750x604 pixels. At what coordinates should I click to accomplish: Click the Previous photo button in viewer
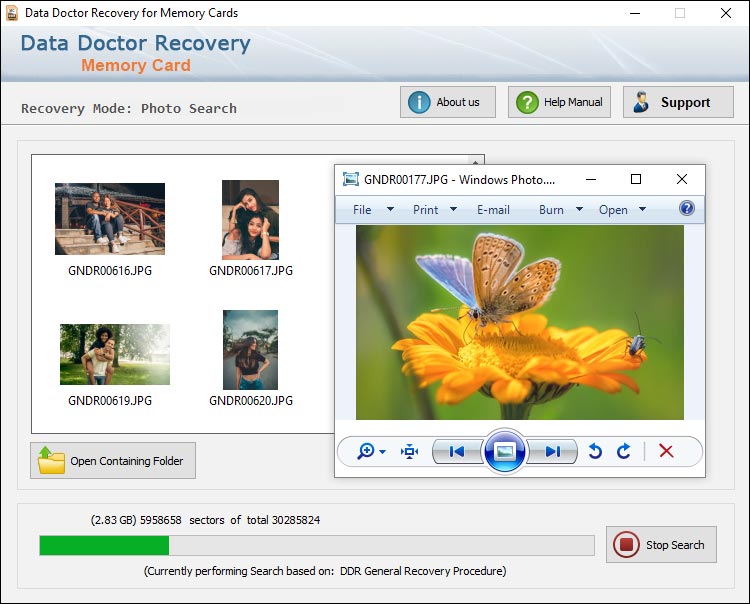tap(457, 452)
